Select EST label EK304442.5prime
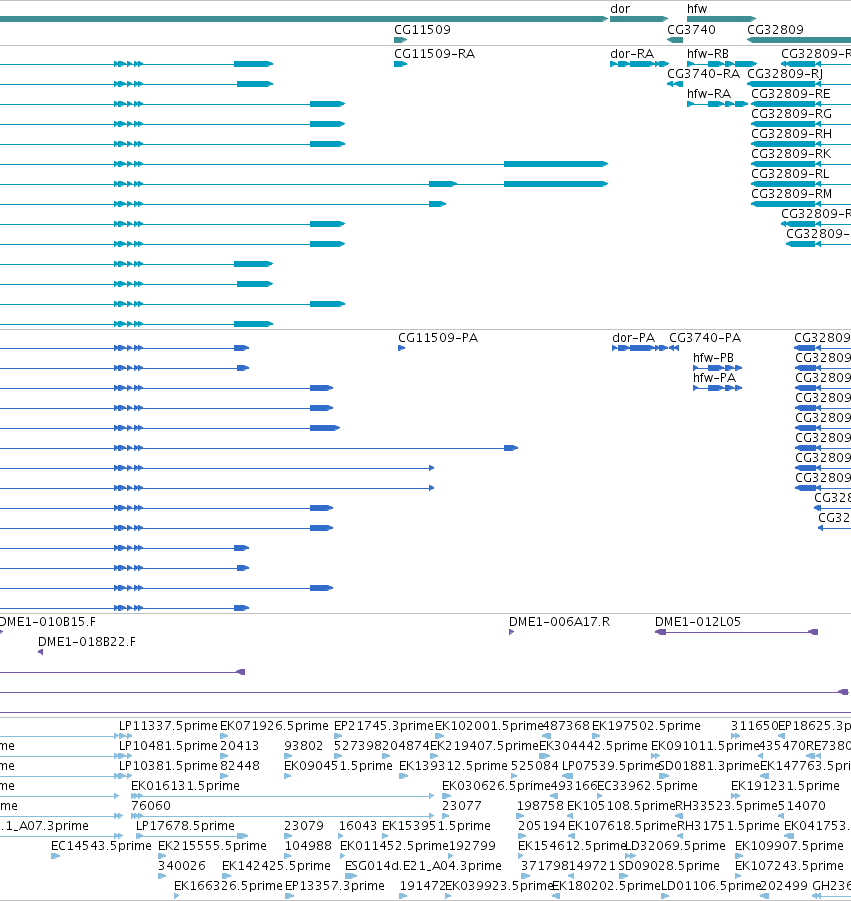 pos(593,746)
